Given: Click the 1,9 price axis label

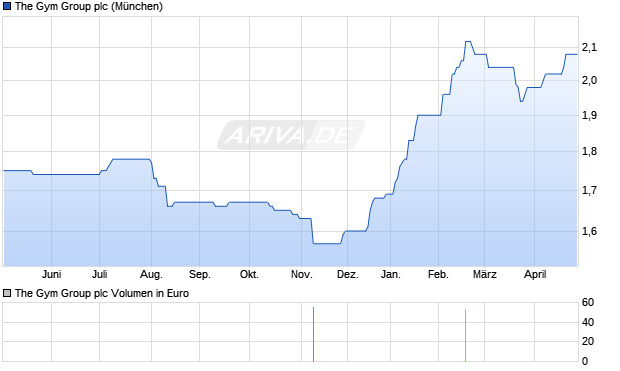Looking at the screenshot, I should [589, 115].
